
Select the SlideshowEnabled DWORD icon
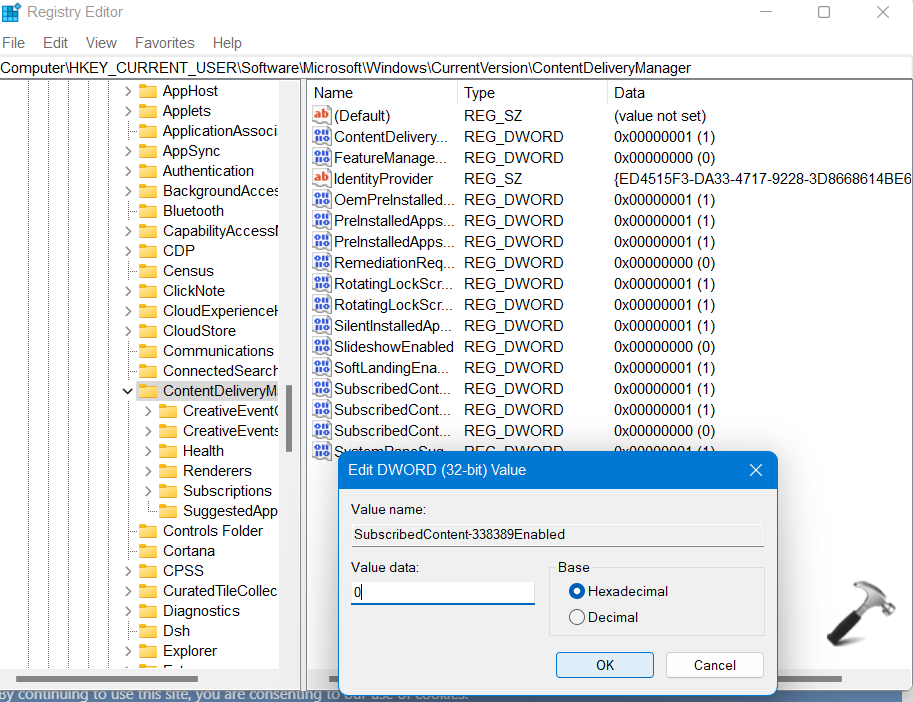321,346
